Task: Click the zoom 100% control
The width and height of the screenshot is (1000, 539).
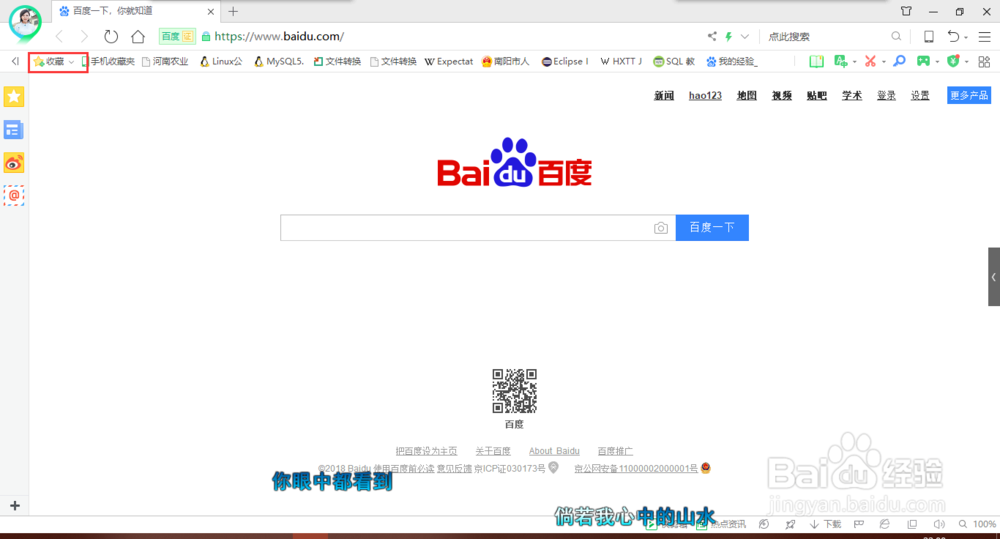Action: point(977,524)
